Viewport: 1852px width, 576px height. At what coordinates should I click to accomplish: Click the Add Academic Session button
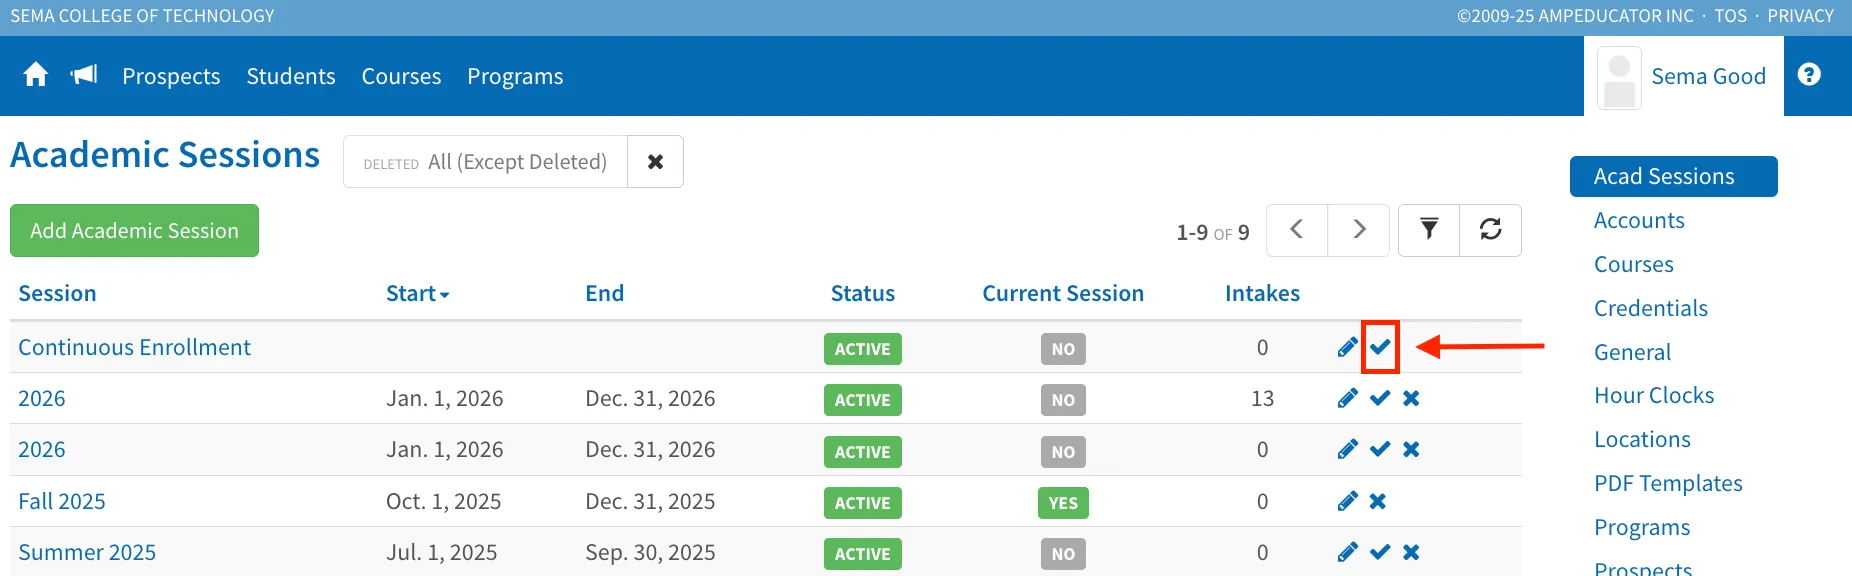click(134, 230)
